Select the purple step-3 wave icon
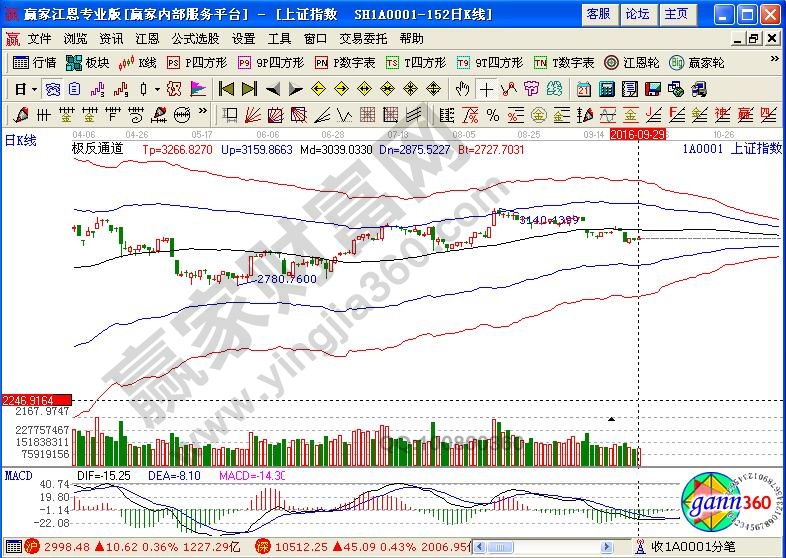The height and width of the screenshot is (558, 786). 97,90
